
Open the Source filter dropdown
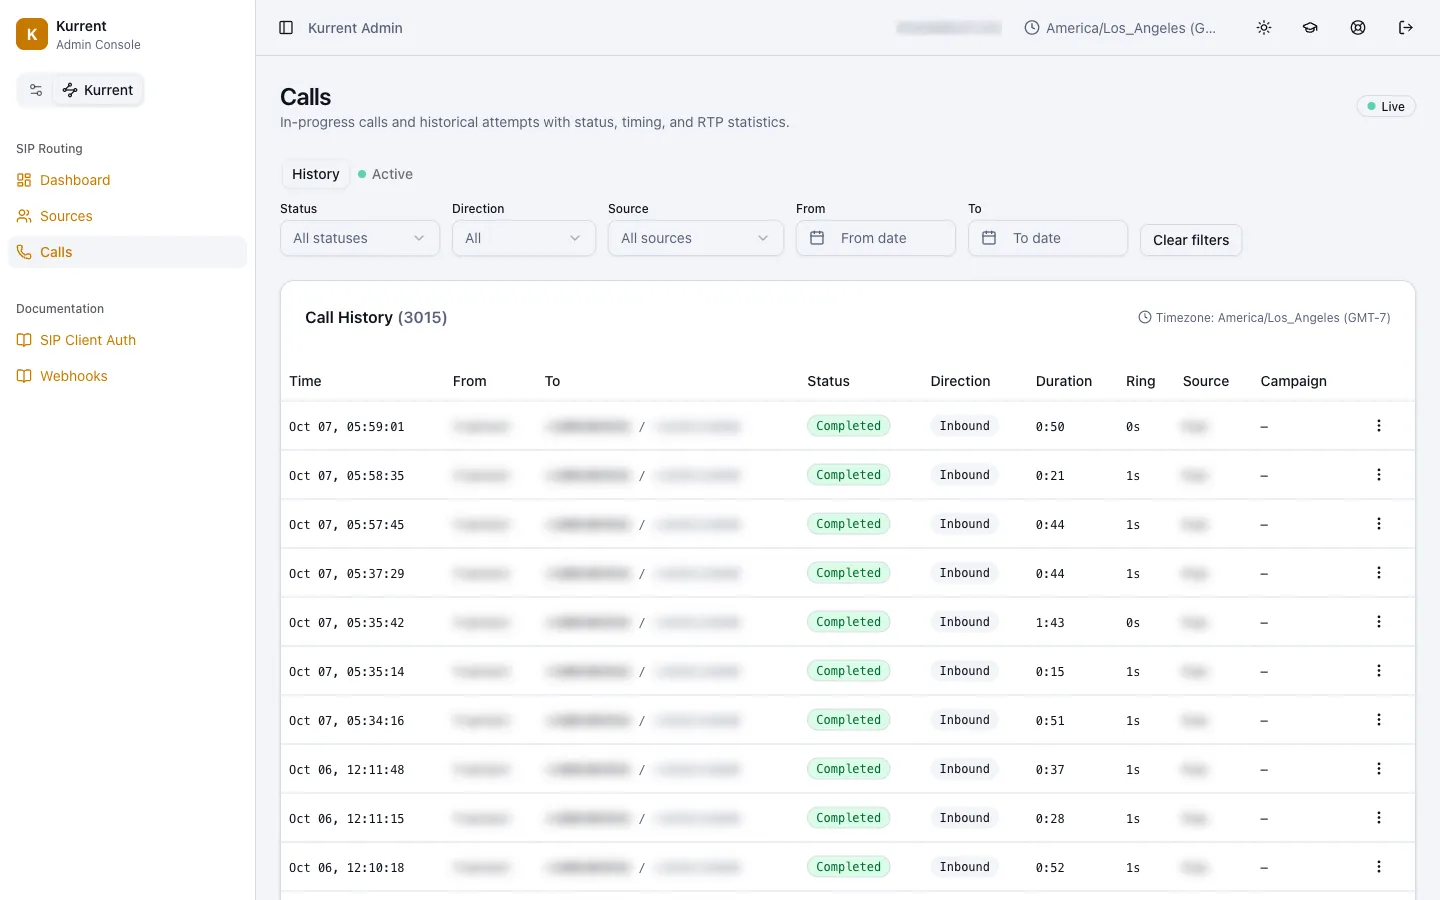click(696, 238)
